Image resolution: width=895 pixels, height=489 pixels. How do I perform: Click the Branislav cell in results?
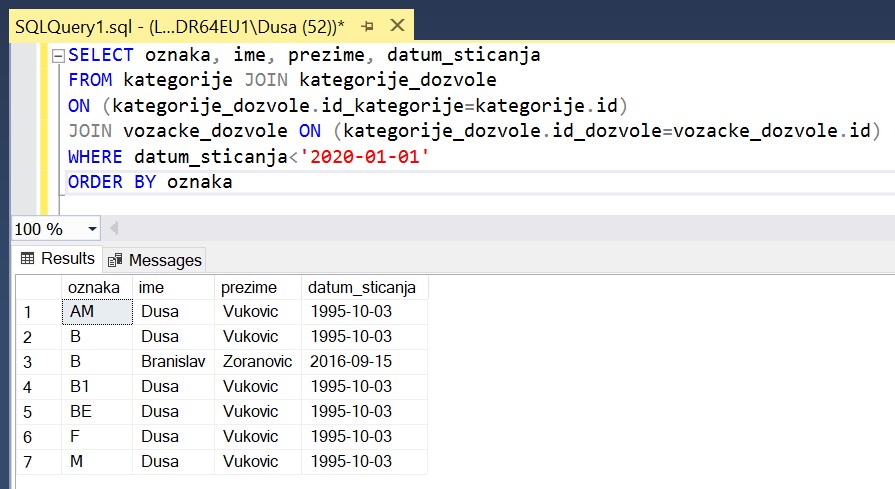click(175, 362)
